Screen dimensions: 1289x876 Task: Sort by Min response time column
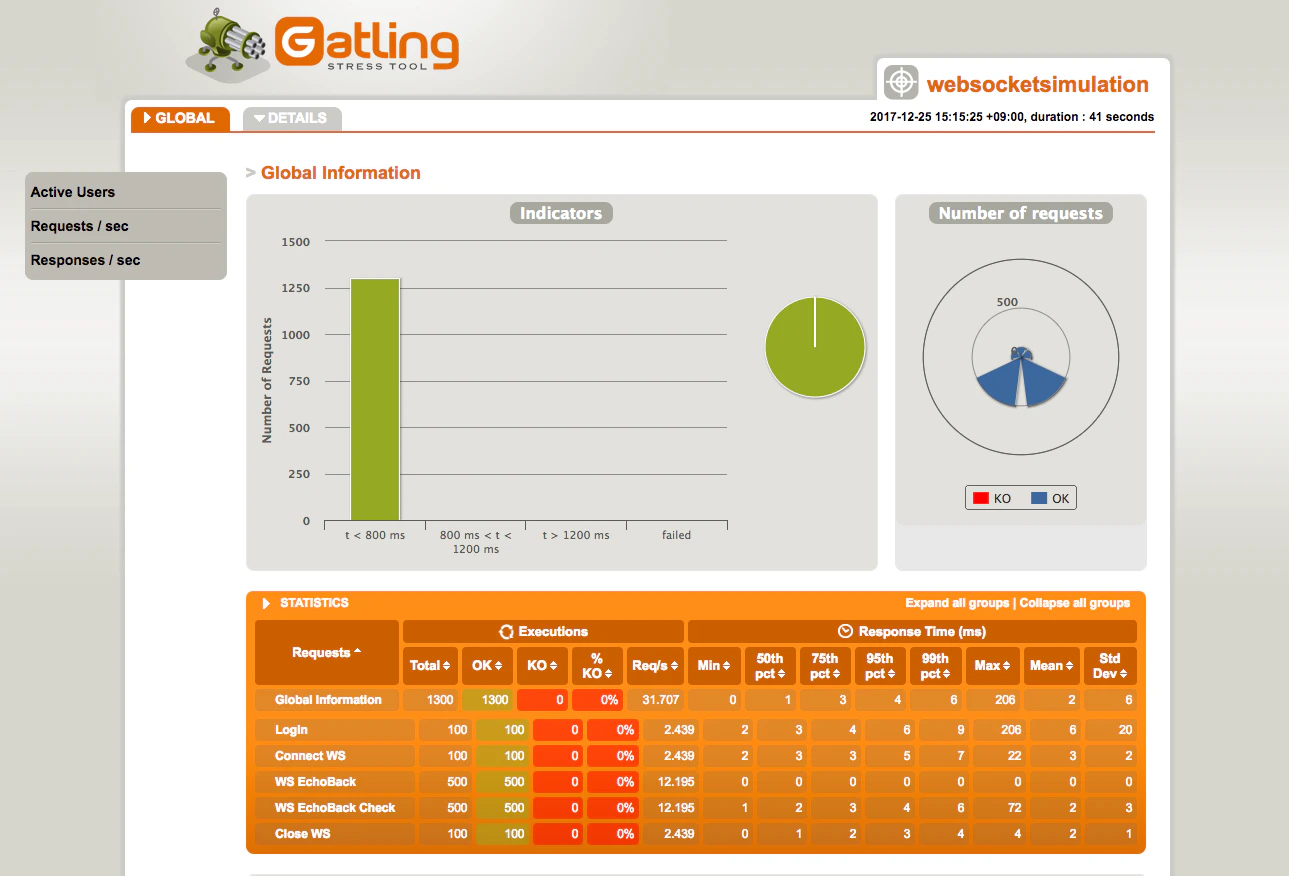714,666
